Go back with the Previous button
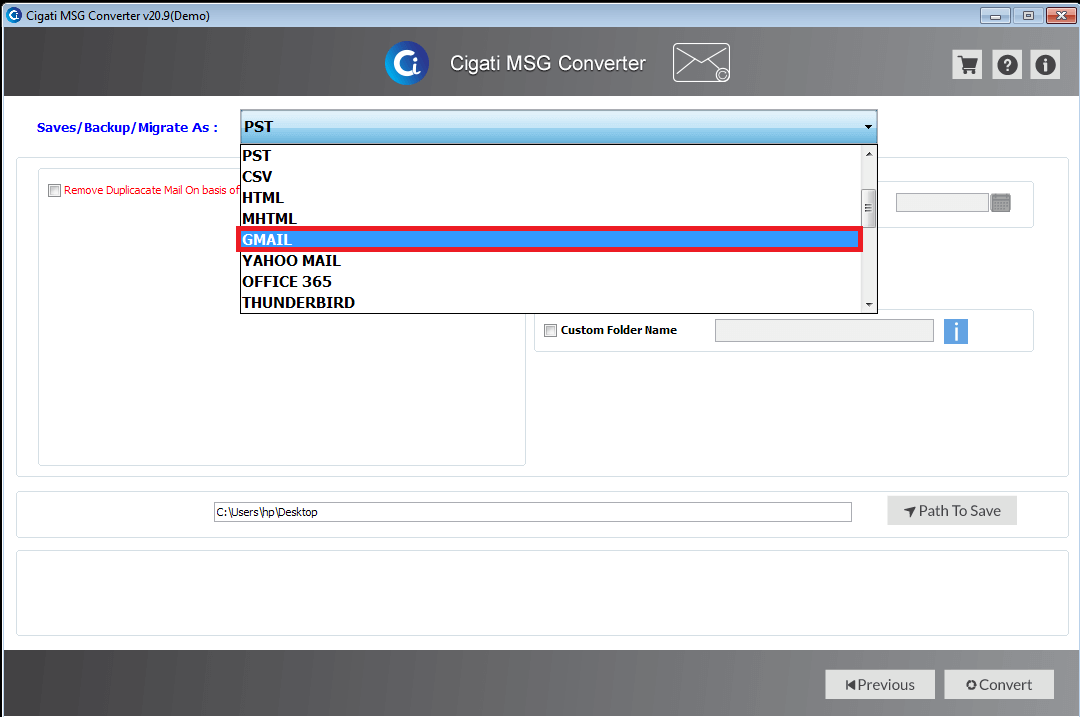The width and height of the screenshot is (1080, 718). tap(880, 684)
